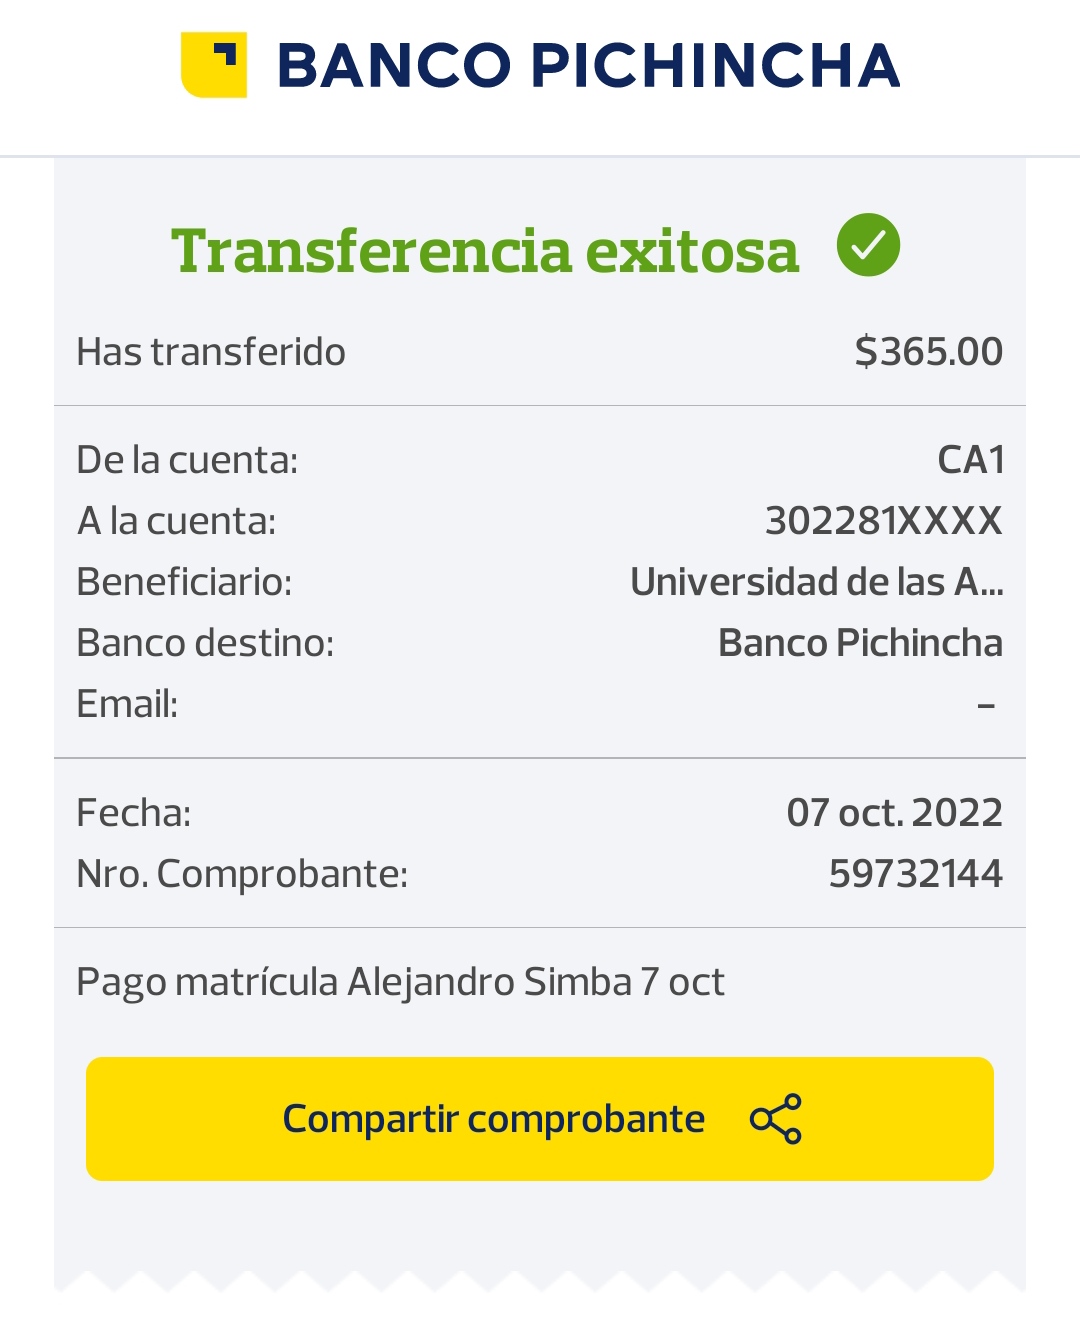Click the green success checkmark icon

point(868,245)
